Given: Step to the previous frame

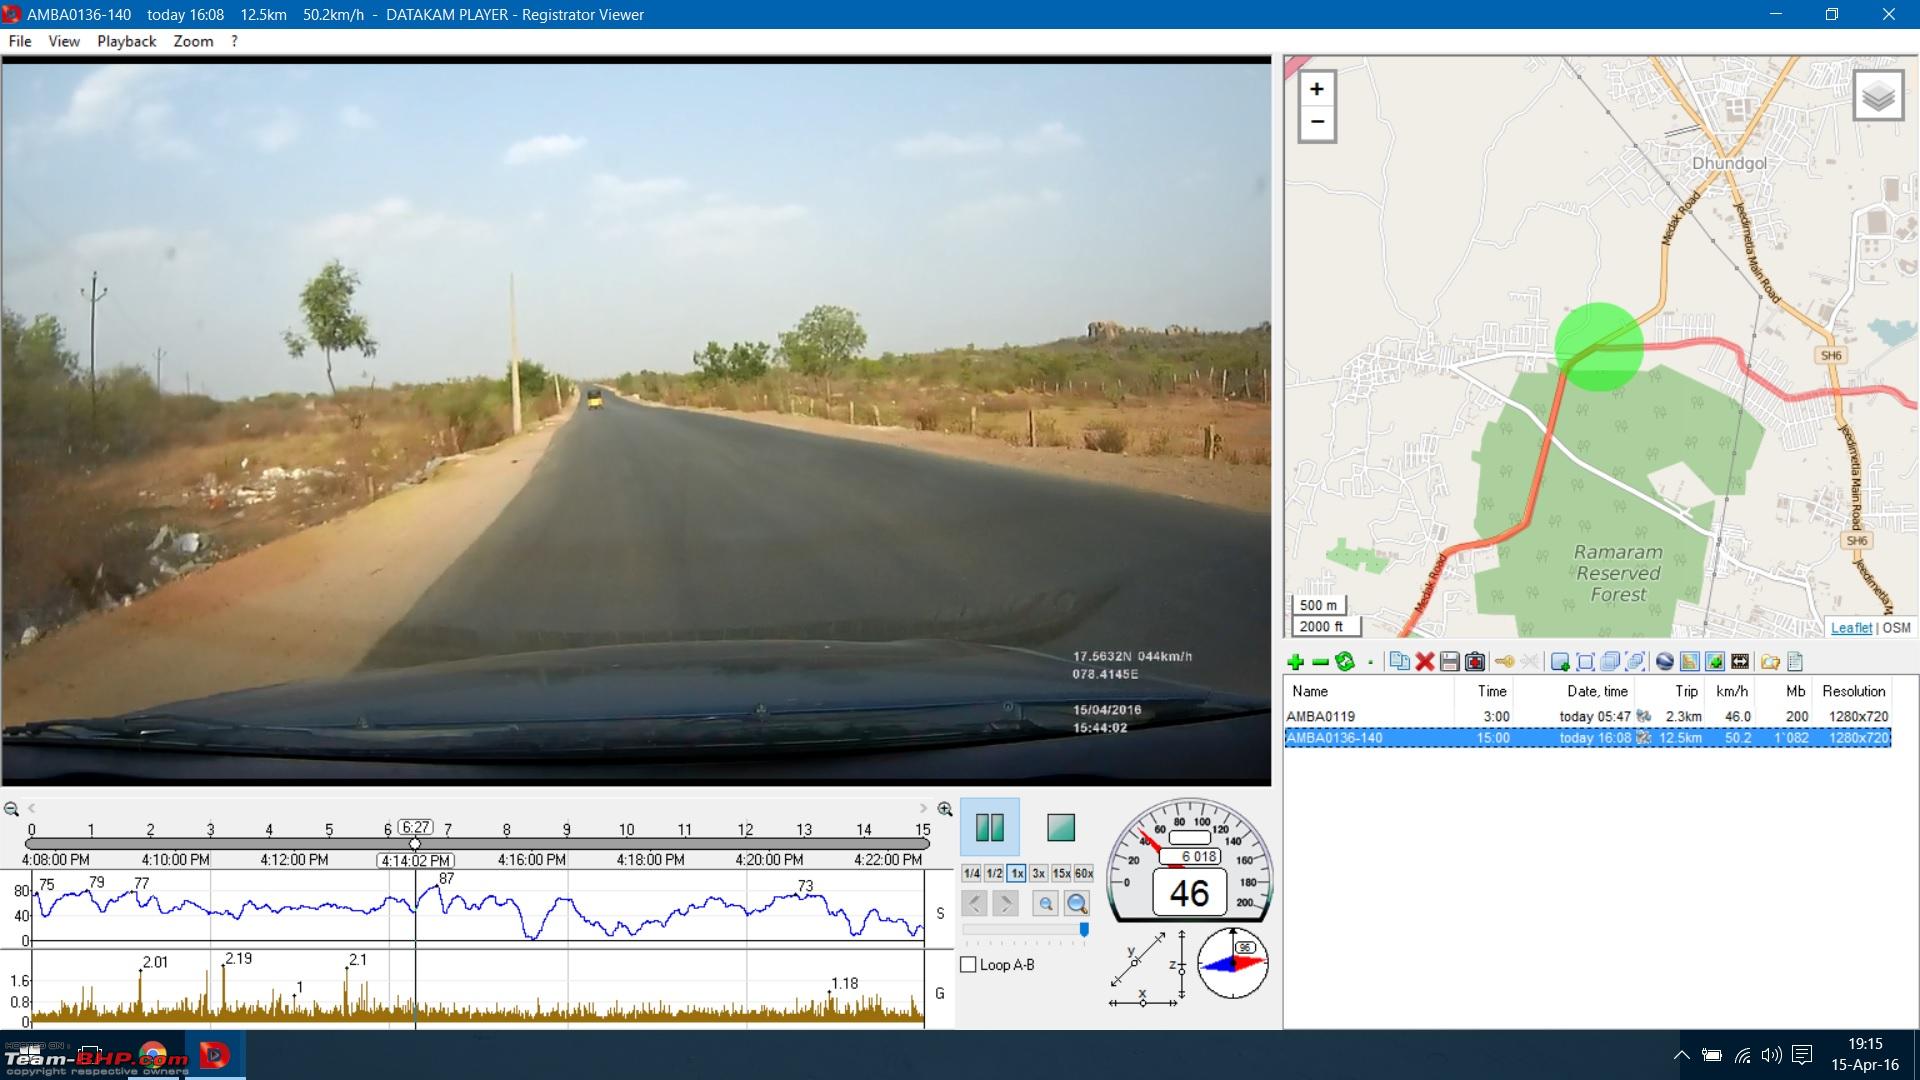Looking at the screenshot, I should click(974, 904).
